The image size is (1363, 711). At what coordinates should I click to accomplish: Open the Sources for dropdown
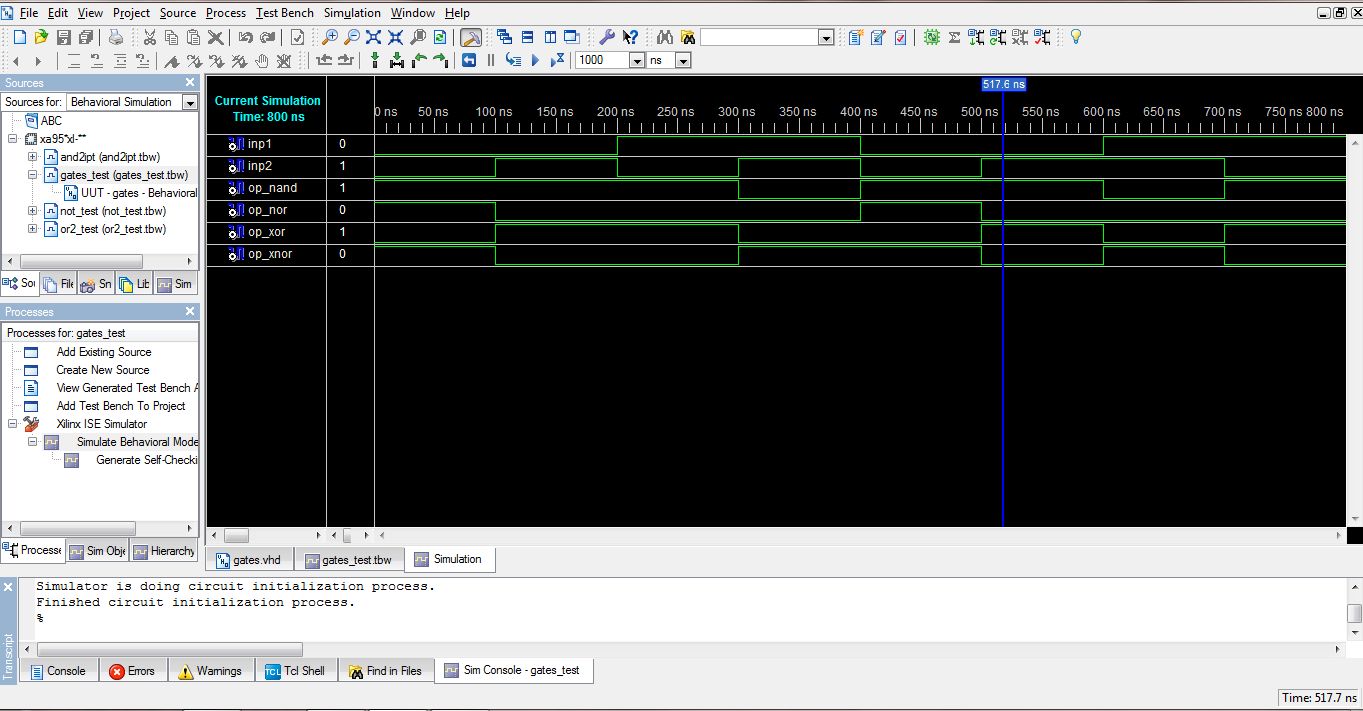coord(191,101)
